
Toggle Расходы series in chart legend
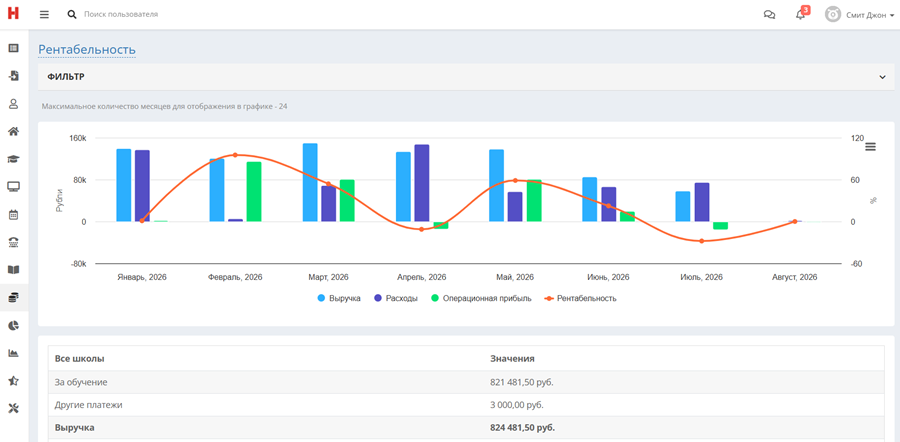pos(395,298)
